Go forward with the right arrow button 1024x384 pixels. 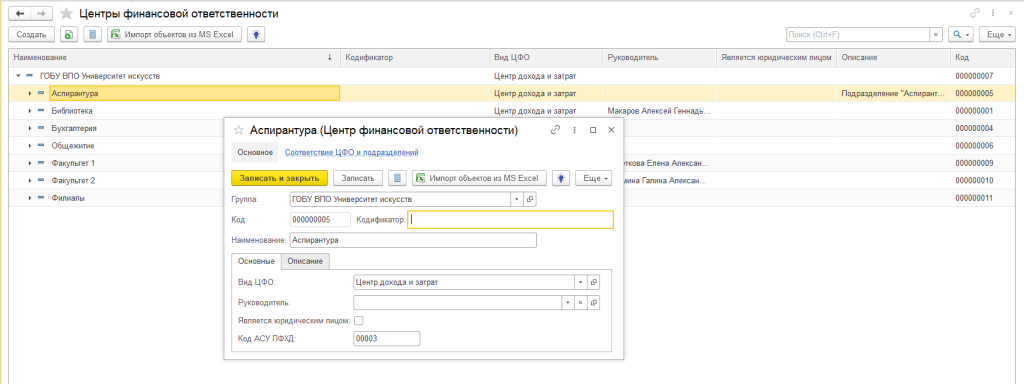tap(41, 13)
